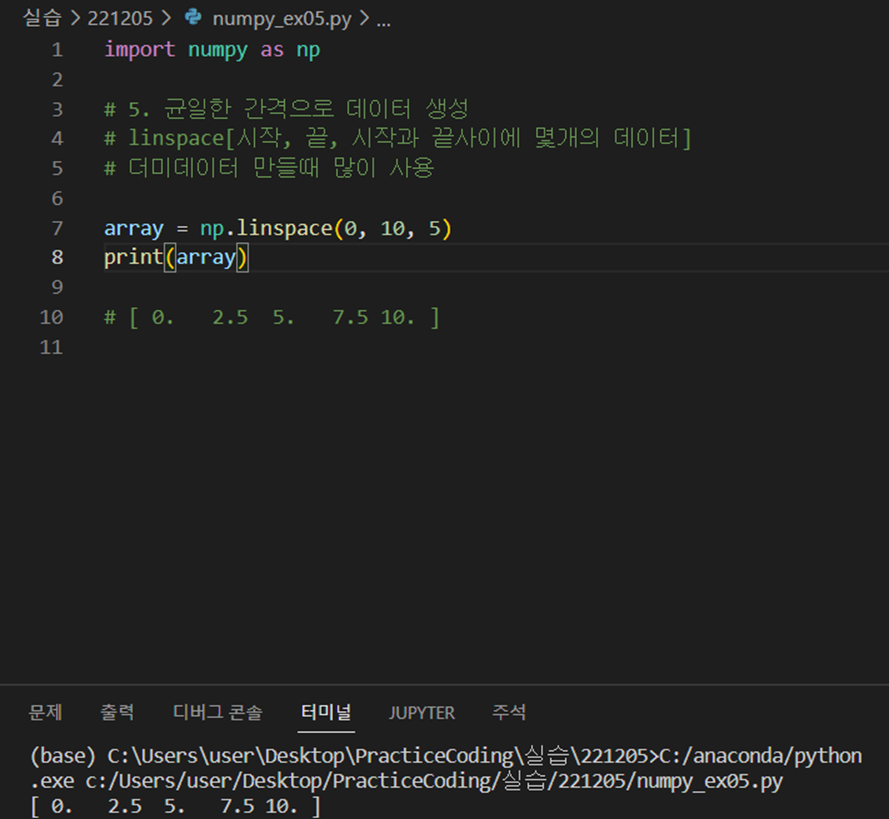Open the JUPYTER panel tab
Image resolution: width=889 pixels, height=819 pixels.
(422, 713)
